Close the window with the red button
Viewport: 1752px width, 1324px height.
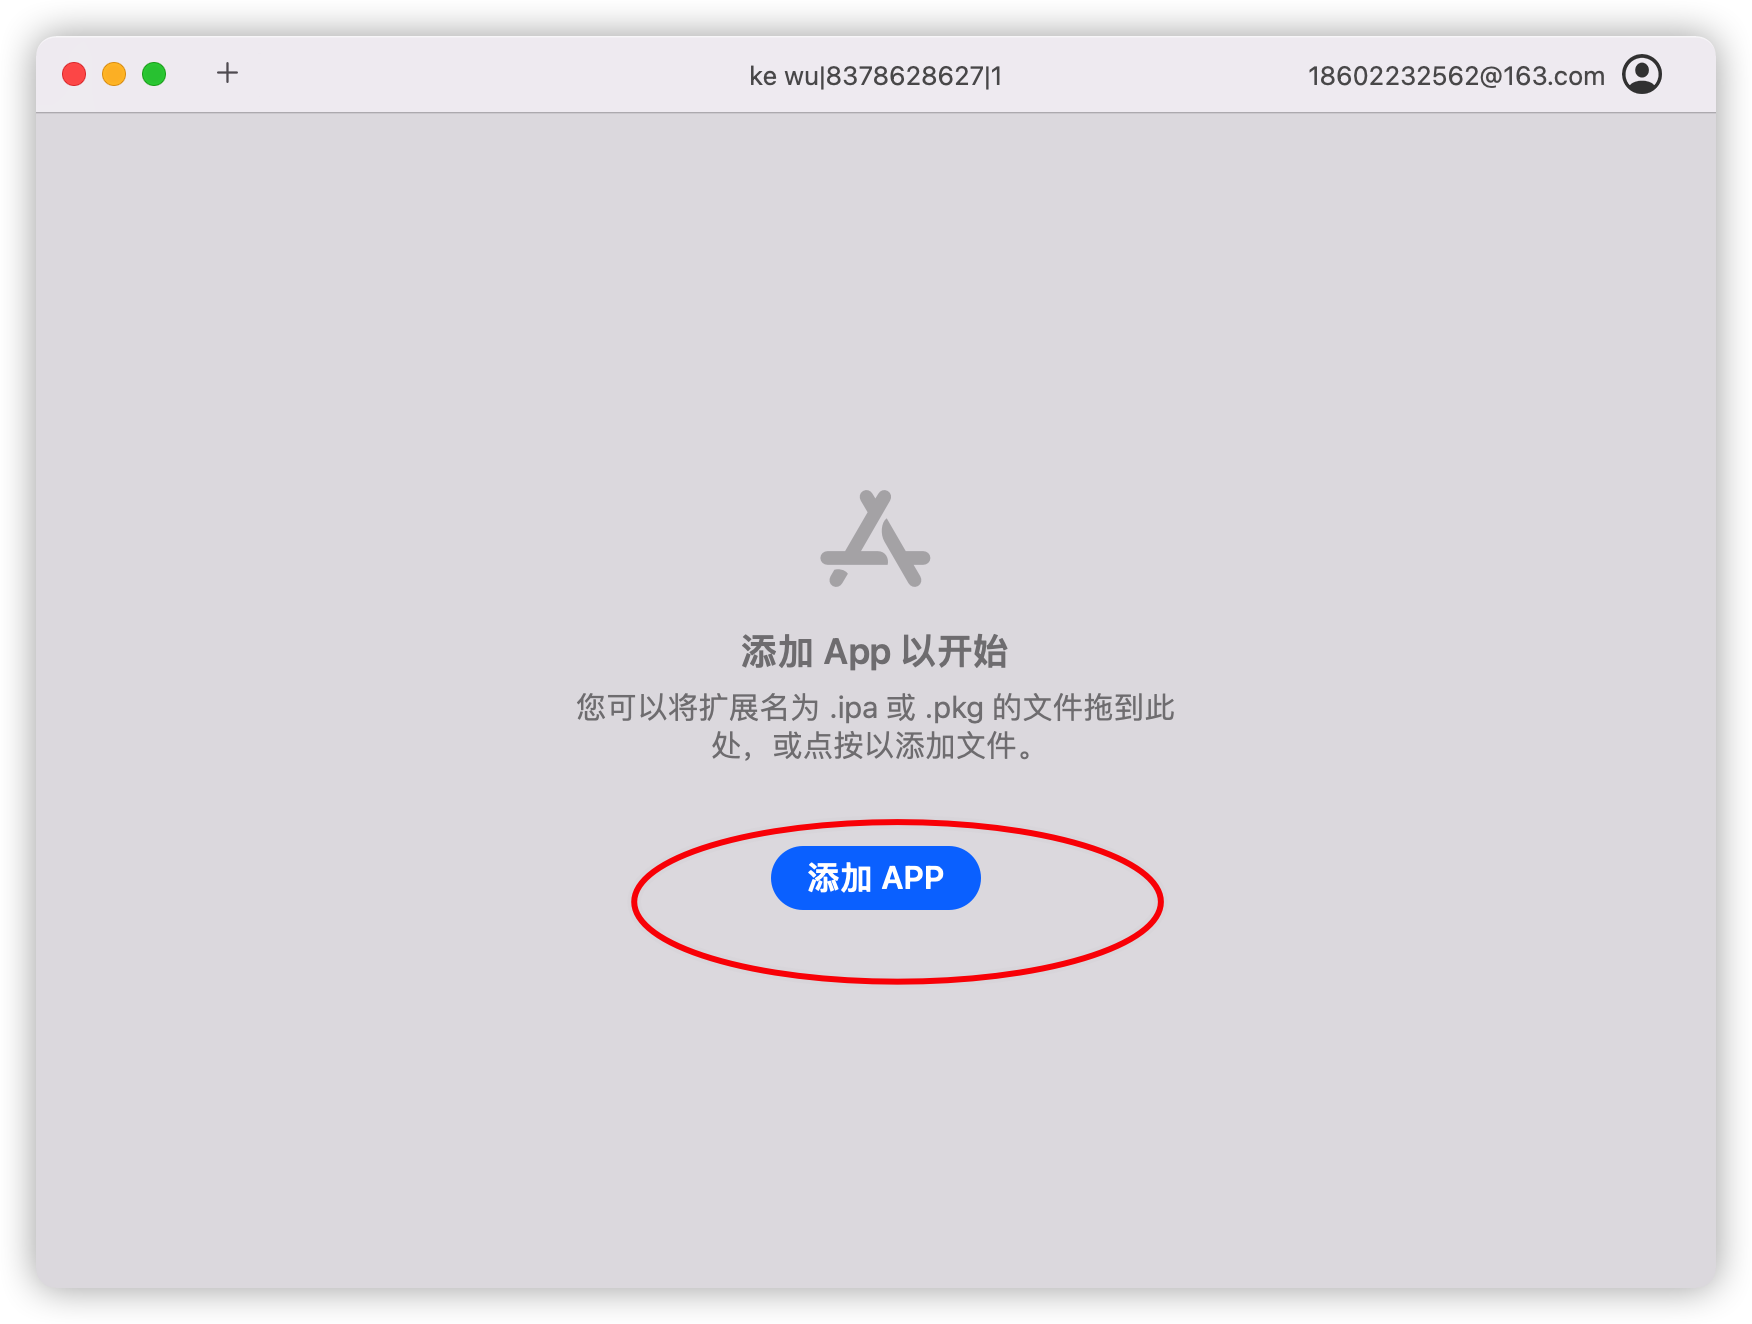tap(74, 74)
